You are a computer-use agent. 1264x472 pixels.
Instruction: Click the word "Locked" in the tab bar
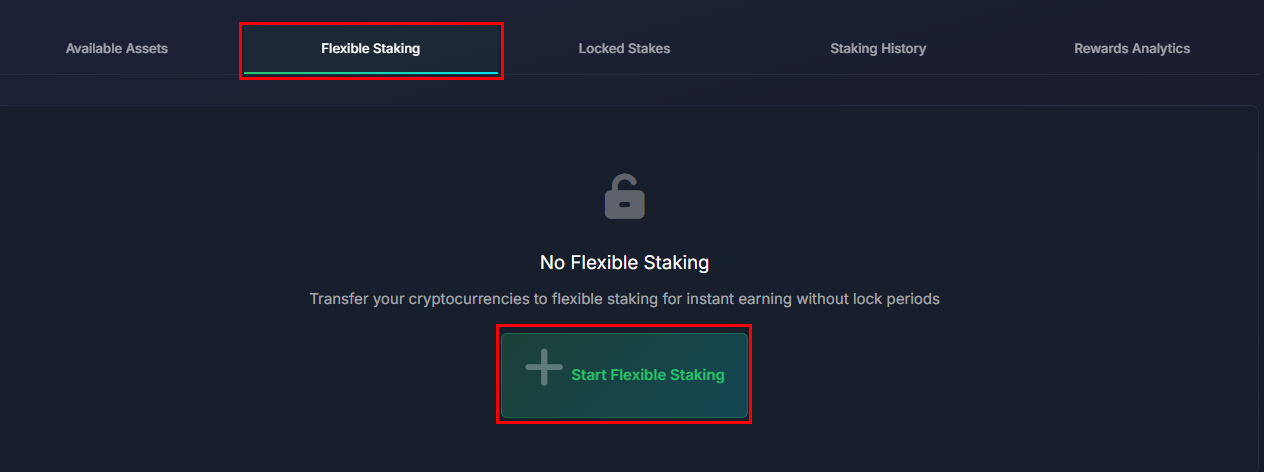tap(601, 48)
